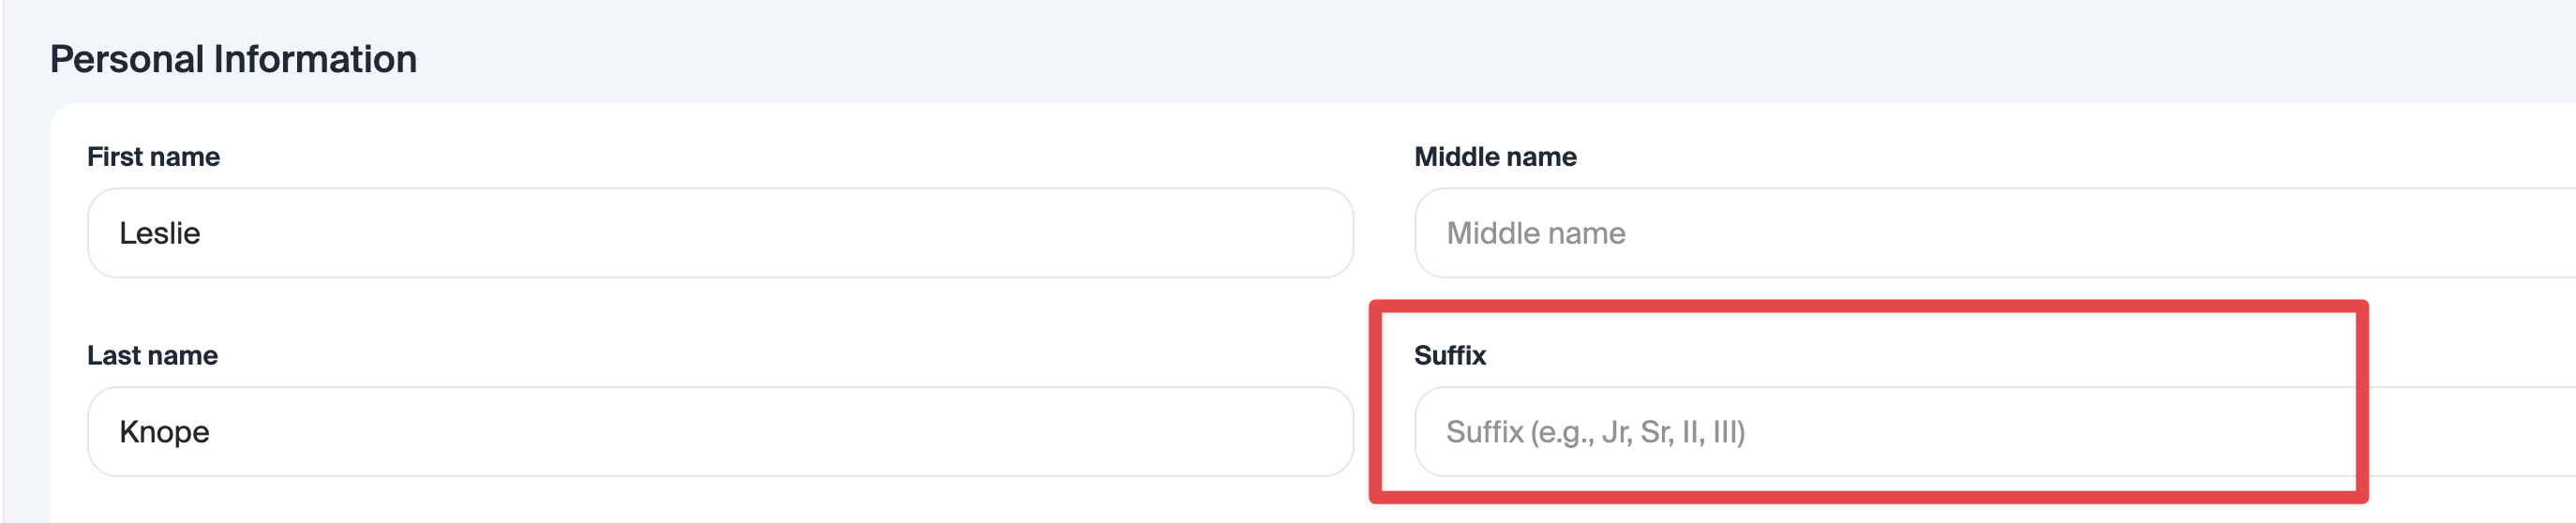Click the "Suffix" field label
Viewport: 2576px width, 523px height.
(1449, 355)
